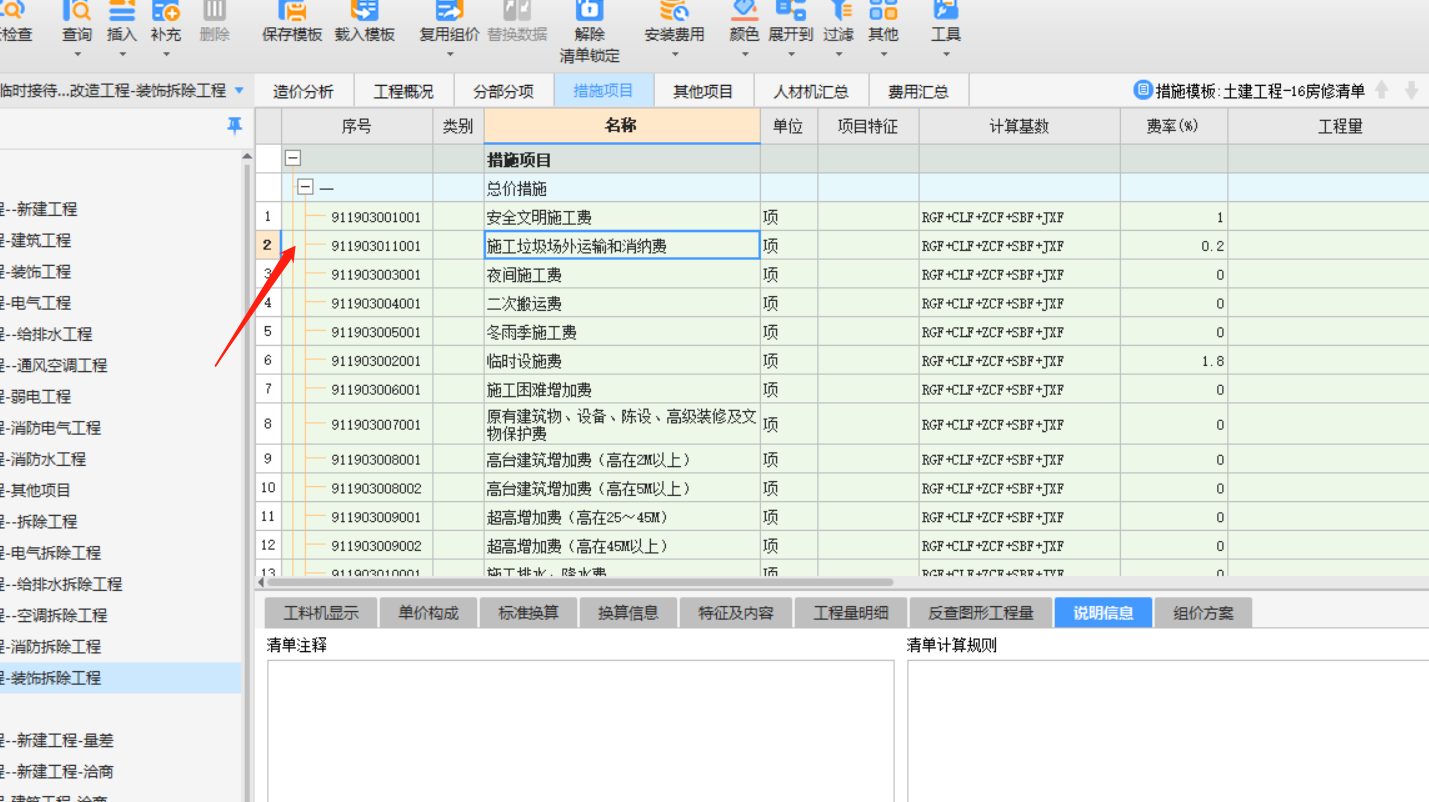Switch to the 造价分析 tab

click(x=303, y=91)
